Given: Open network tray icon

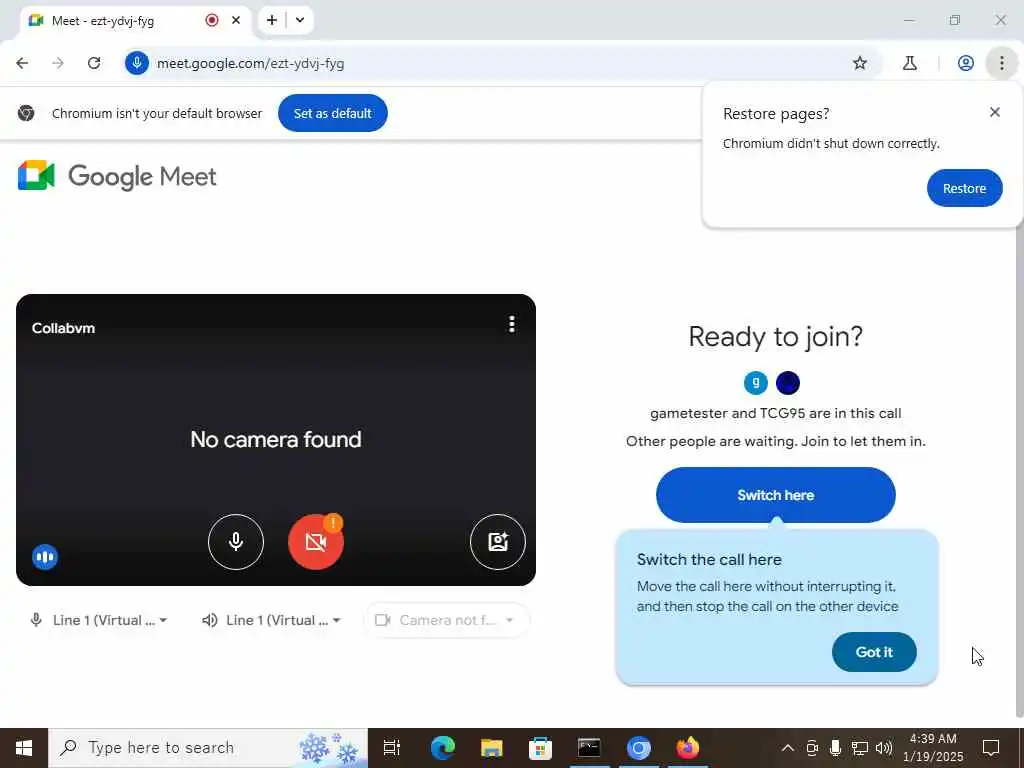Looking at the screenshot, I should (859, 748).
